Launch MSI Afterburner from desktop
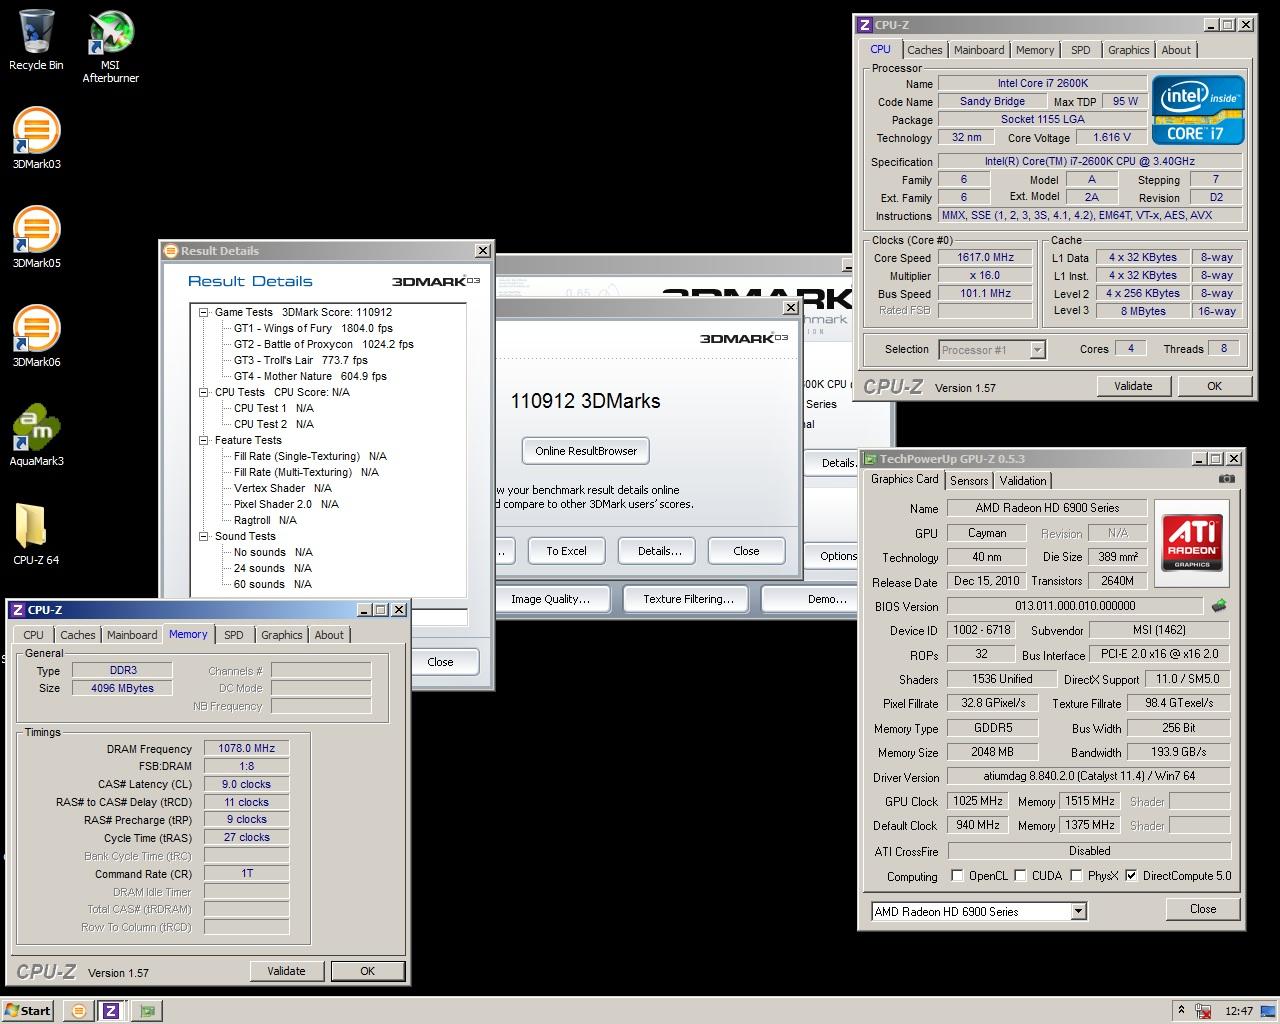Image resolution: width=1280 pixels, height=1024 pixels. point(110,47)
